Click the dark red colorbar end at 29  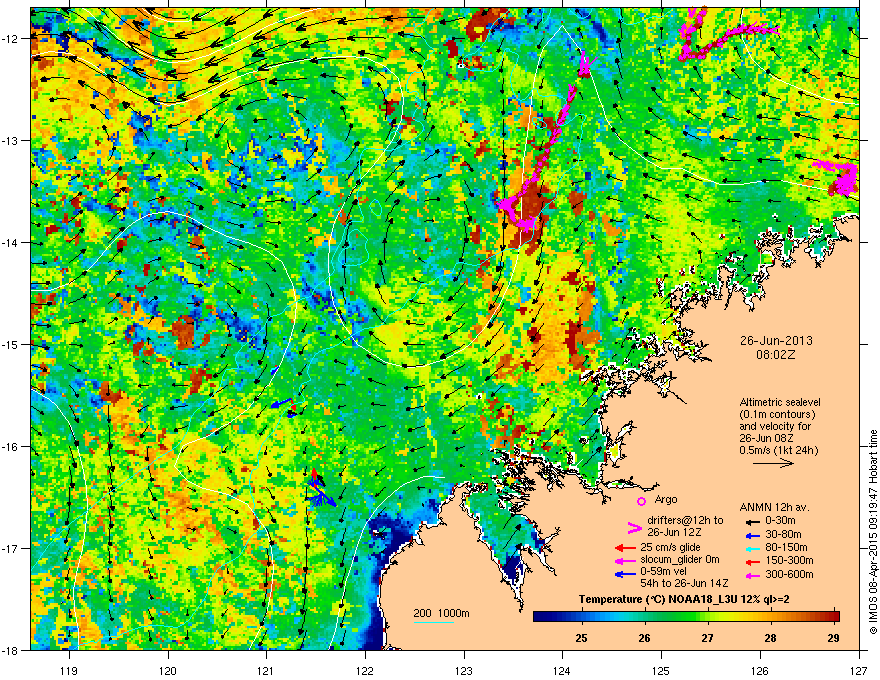click(834, 617)
